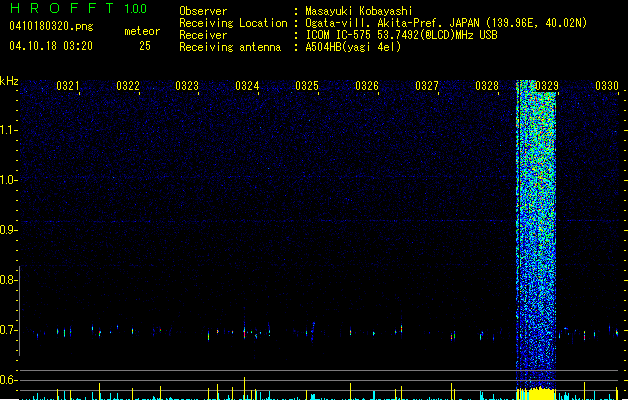
Task: Select the filename 0410180320.png
Action: coord(51,26)
